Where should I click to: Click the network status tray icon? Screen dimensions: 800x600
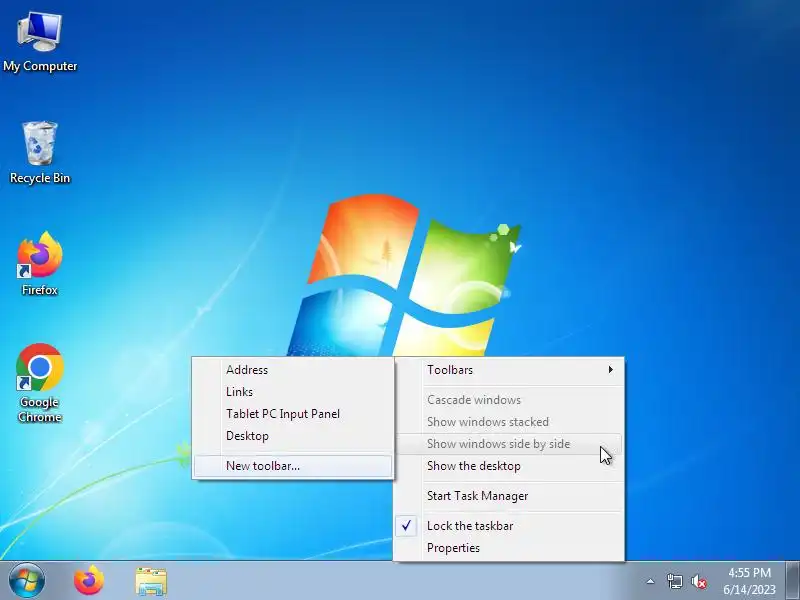point(674,581)
